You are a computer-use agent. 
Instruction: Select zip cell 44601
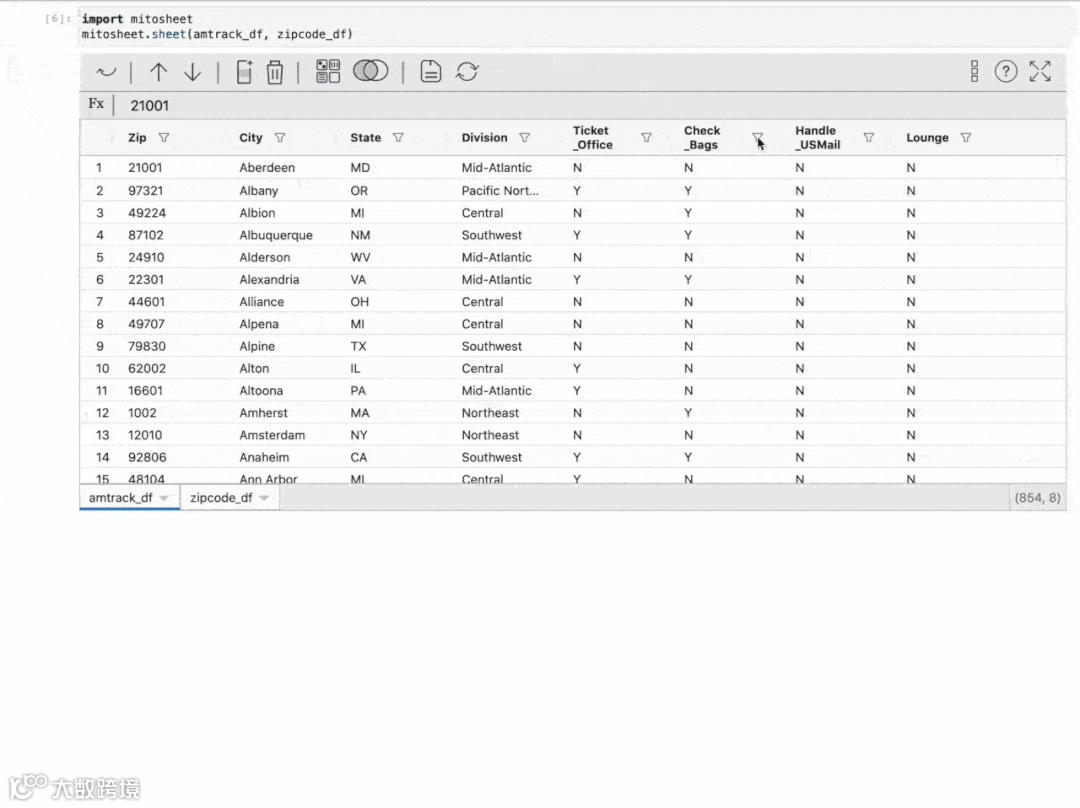pos(146,302)
